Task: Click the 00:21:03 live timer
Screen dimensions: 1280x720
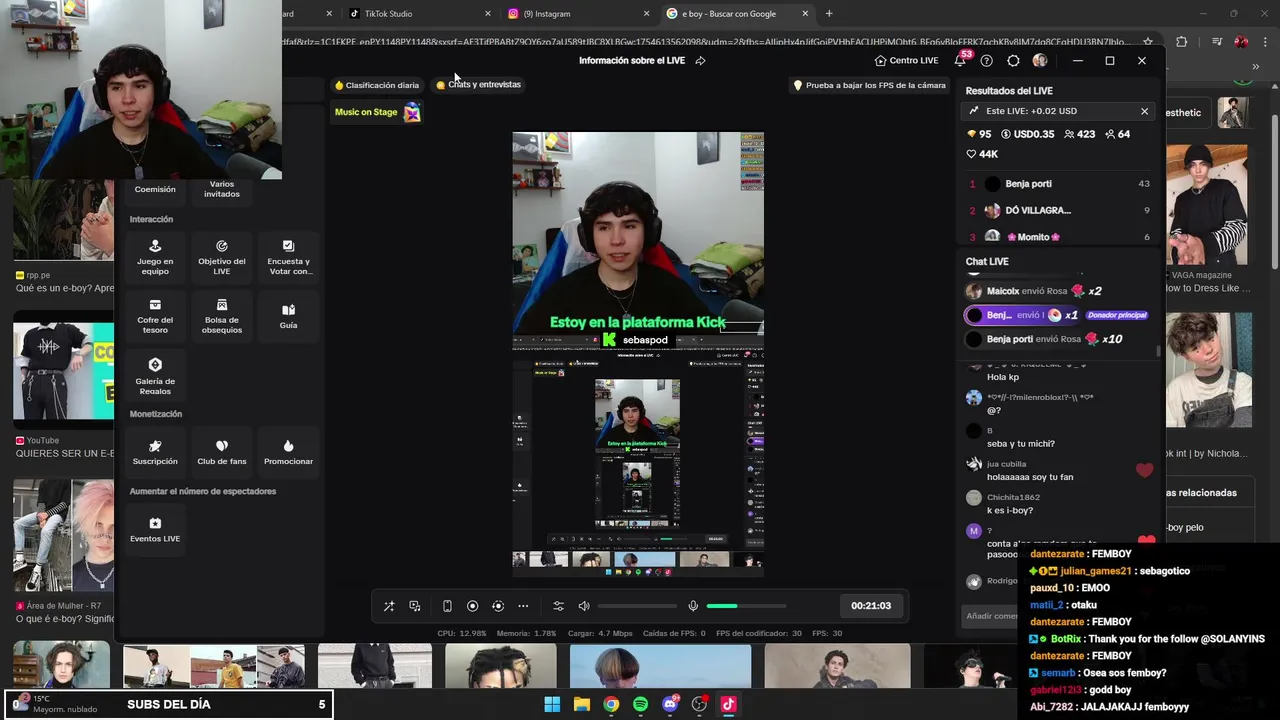Action: (871, 606)
